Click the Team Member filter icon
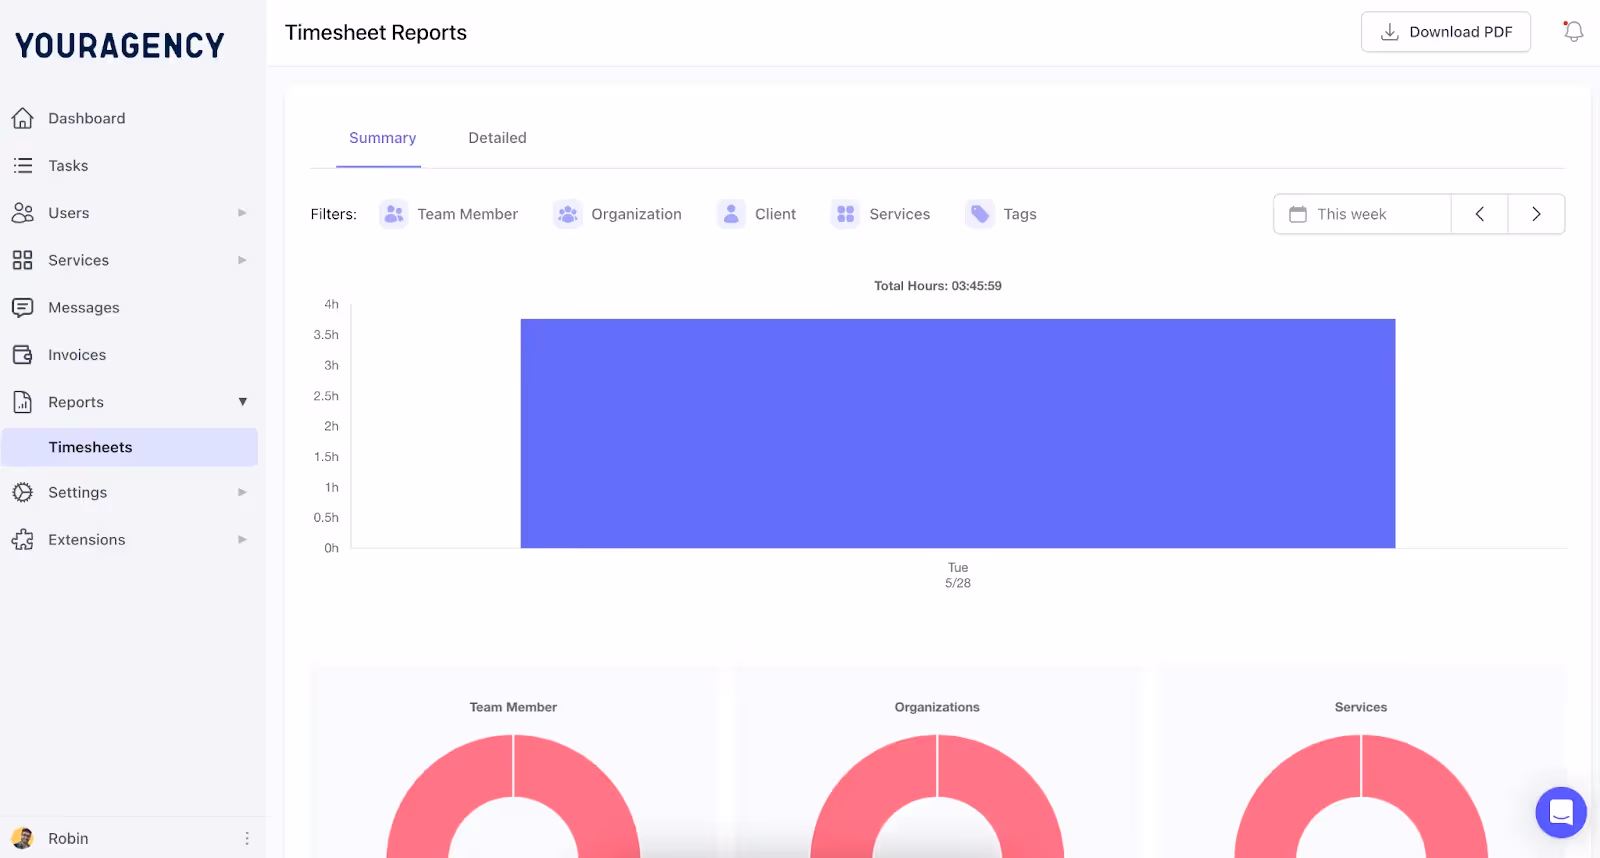The width and height of the screenshot is (1600, 858). 394,214
